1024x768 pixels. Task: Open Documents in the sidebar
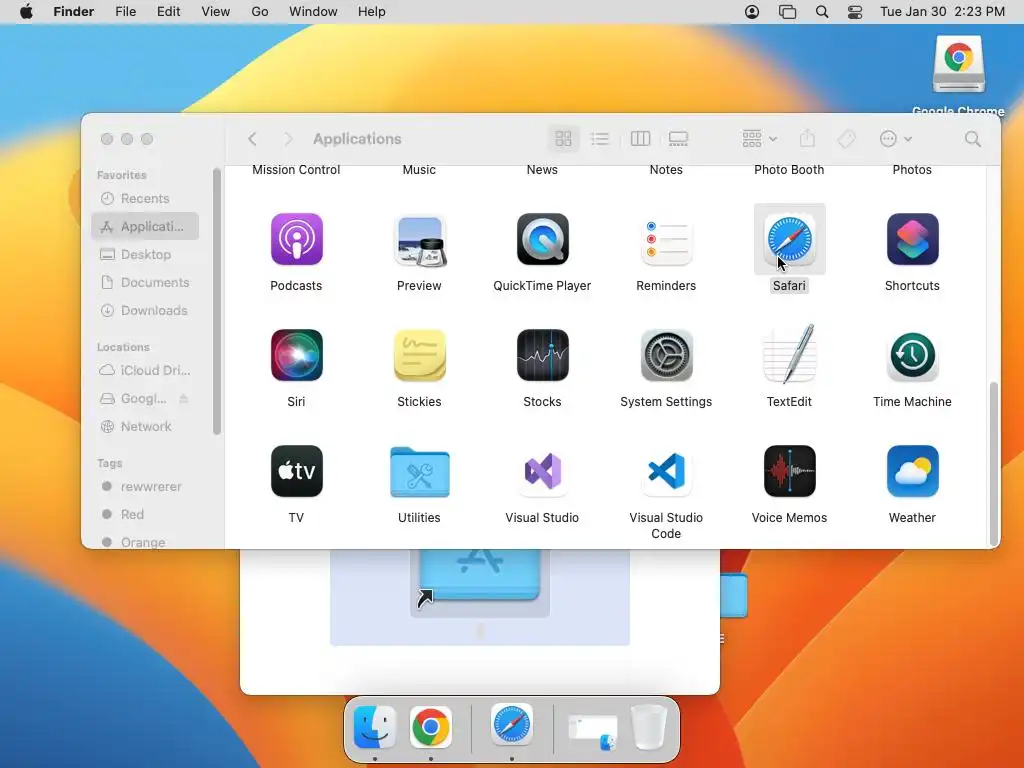click(x=145, y=283)
